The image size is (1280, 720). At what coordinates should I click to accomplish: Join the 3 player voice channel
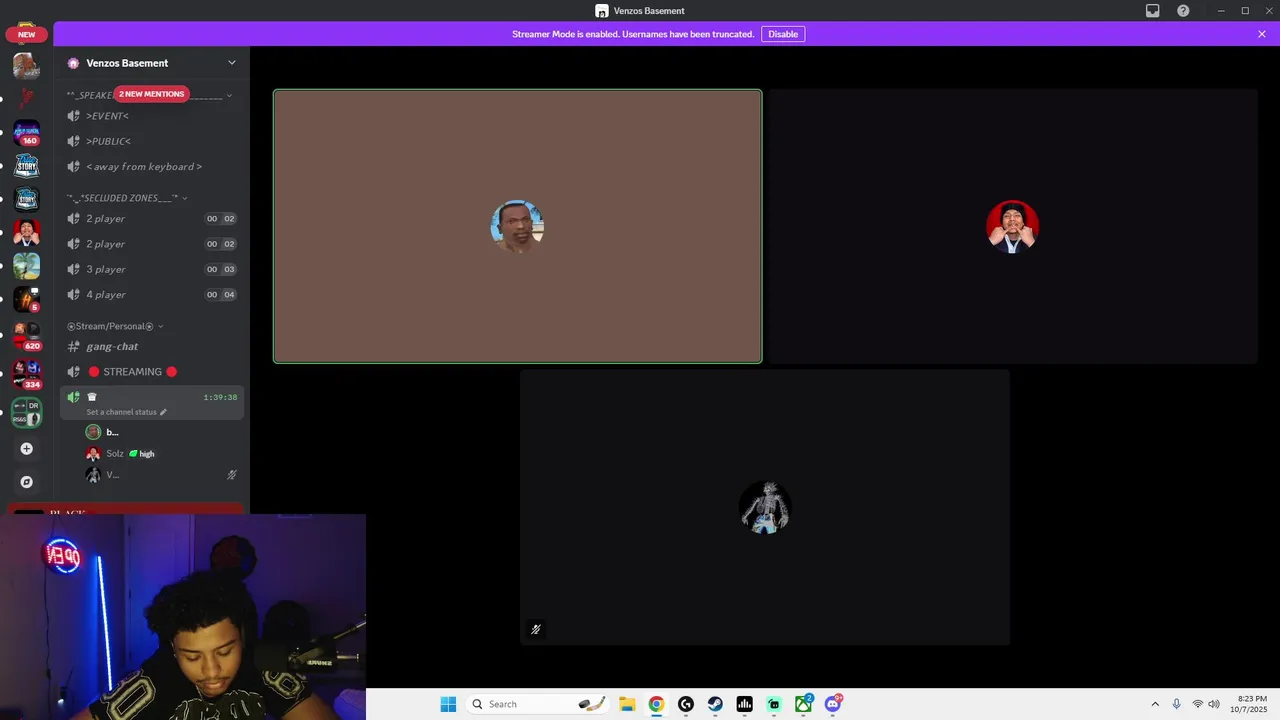pos(150,269)
